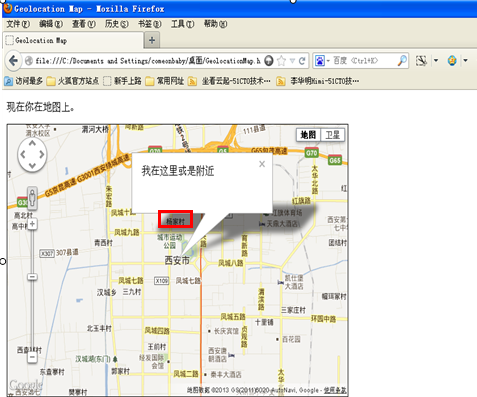The image size is (477, 397).
Task: Open the 李华明Himi-51CTO feed bookmark
Action: [x=318, y=81]
